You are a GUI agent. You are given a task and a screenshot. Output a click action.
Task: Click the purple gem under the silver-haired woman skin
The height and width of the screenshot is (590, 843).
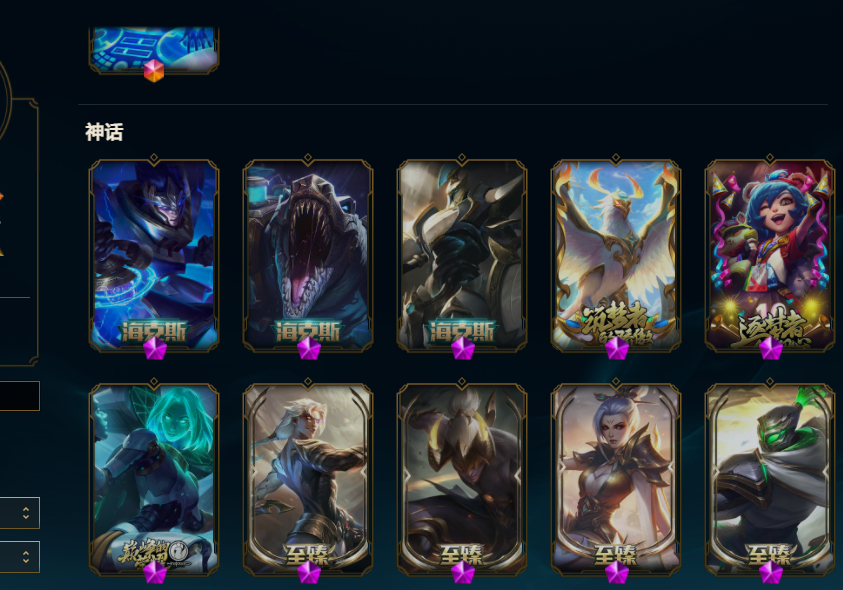click(x=617, y=572)
